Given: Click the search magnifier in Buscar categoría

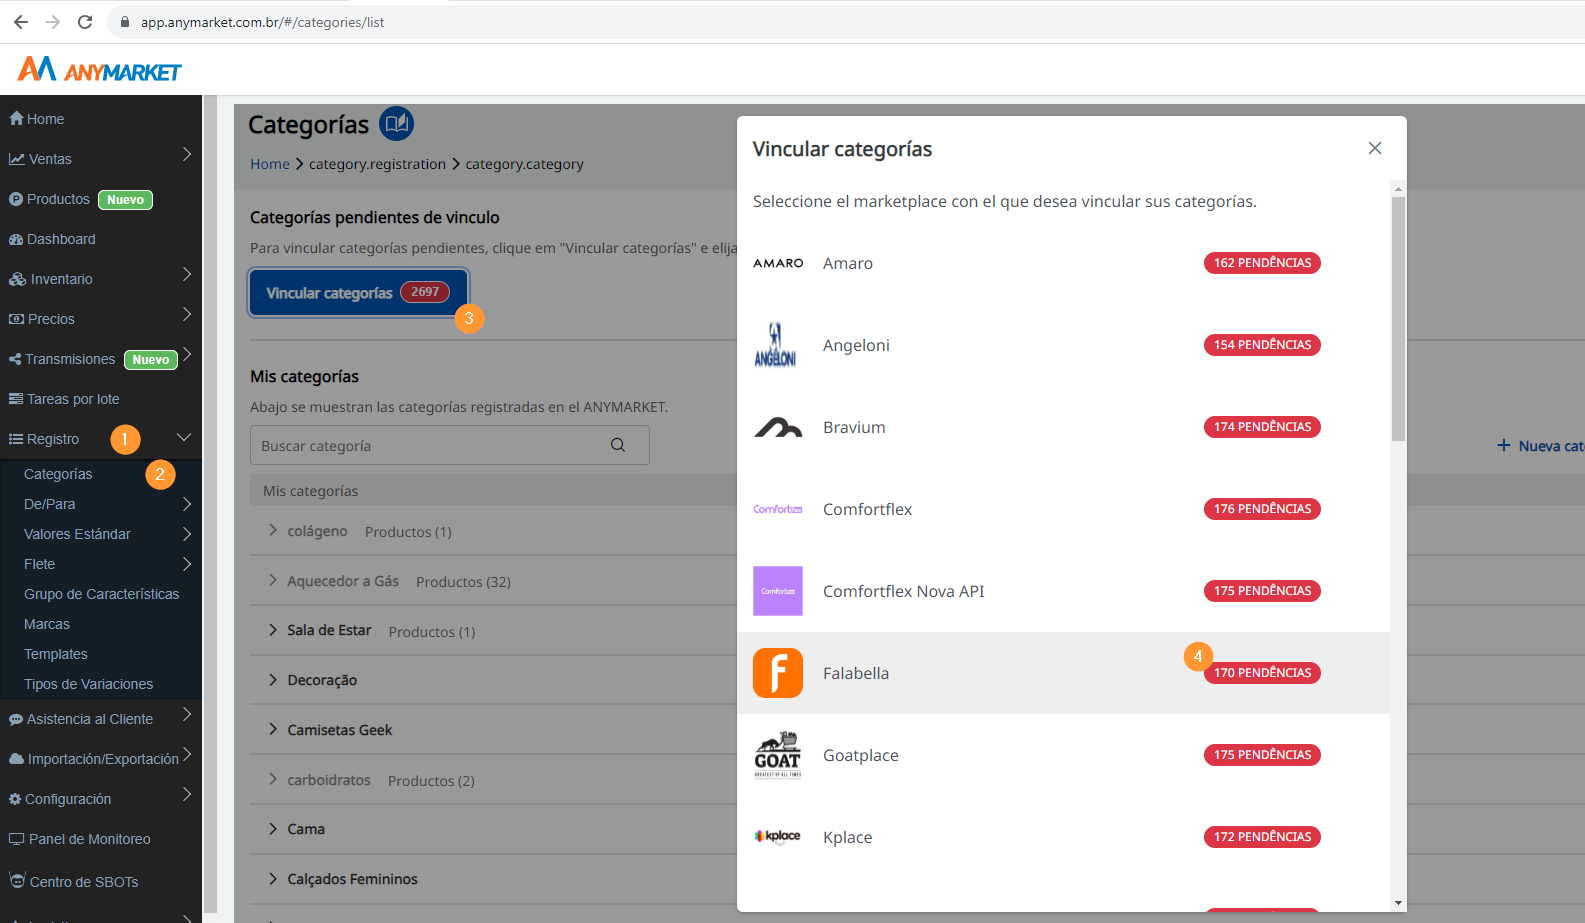Looking at the screenshot, I should click(618, 445).
